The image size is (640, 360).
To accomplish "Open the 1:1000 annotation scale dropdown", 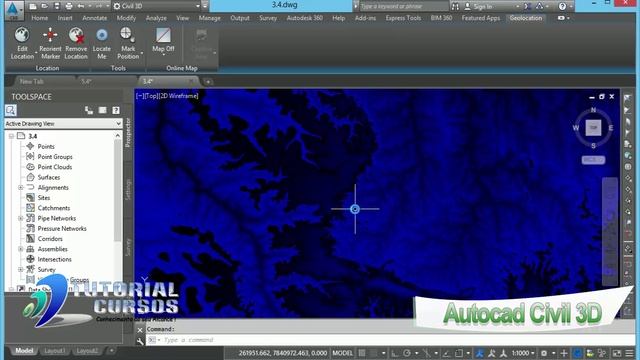I will click(x=523, y=353).
